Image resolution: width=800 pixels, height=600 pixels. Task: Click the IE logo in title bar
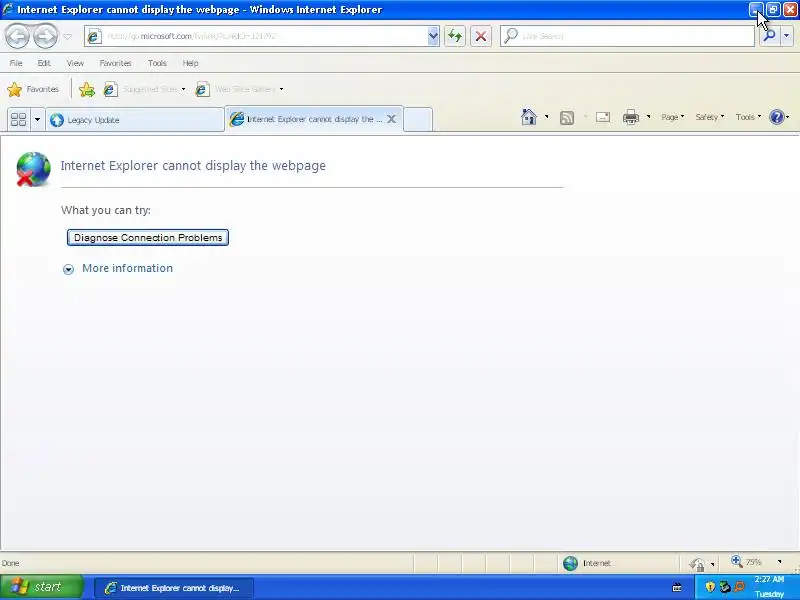coord(8,9)
